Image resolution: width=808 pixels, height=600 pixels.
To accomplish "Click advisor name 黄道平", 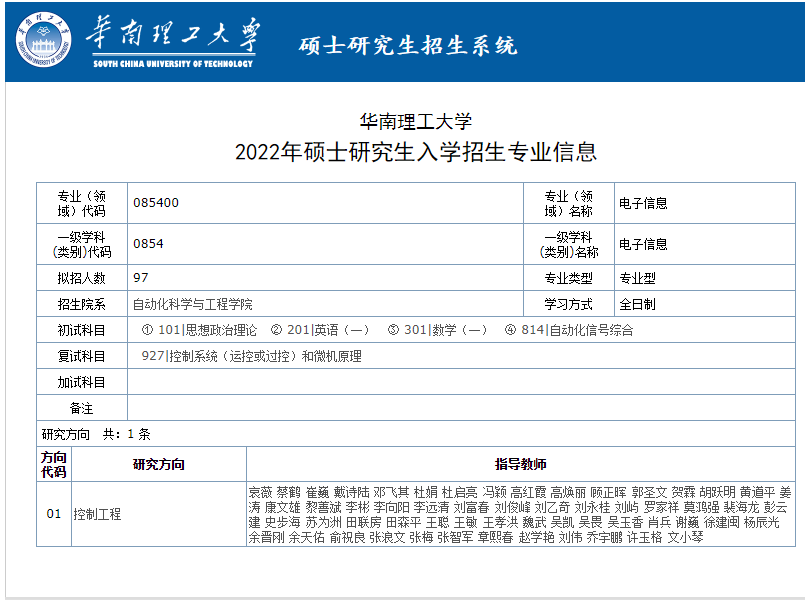I will (758, 492).
